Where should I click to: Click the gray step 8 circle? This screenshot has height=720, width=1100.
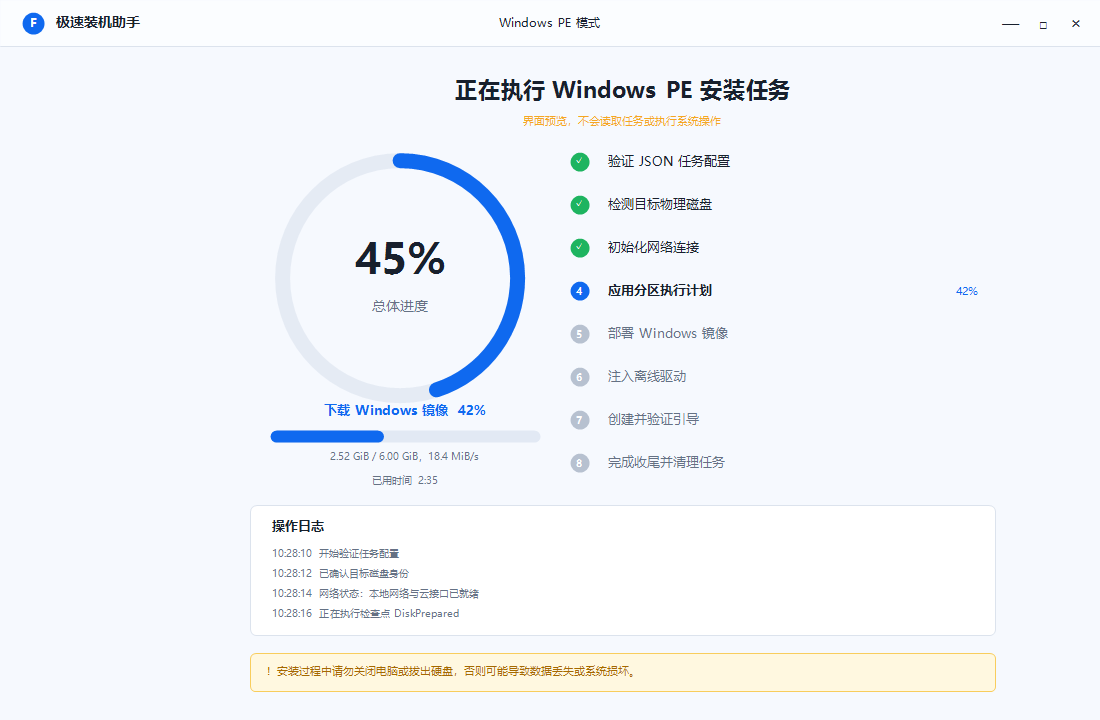[x=579, y=463]
